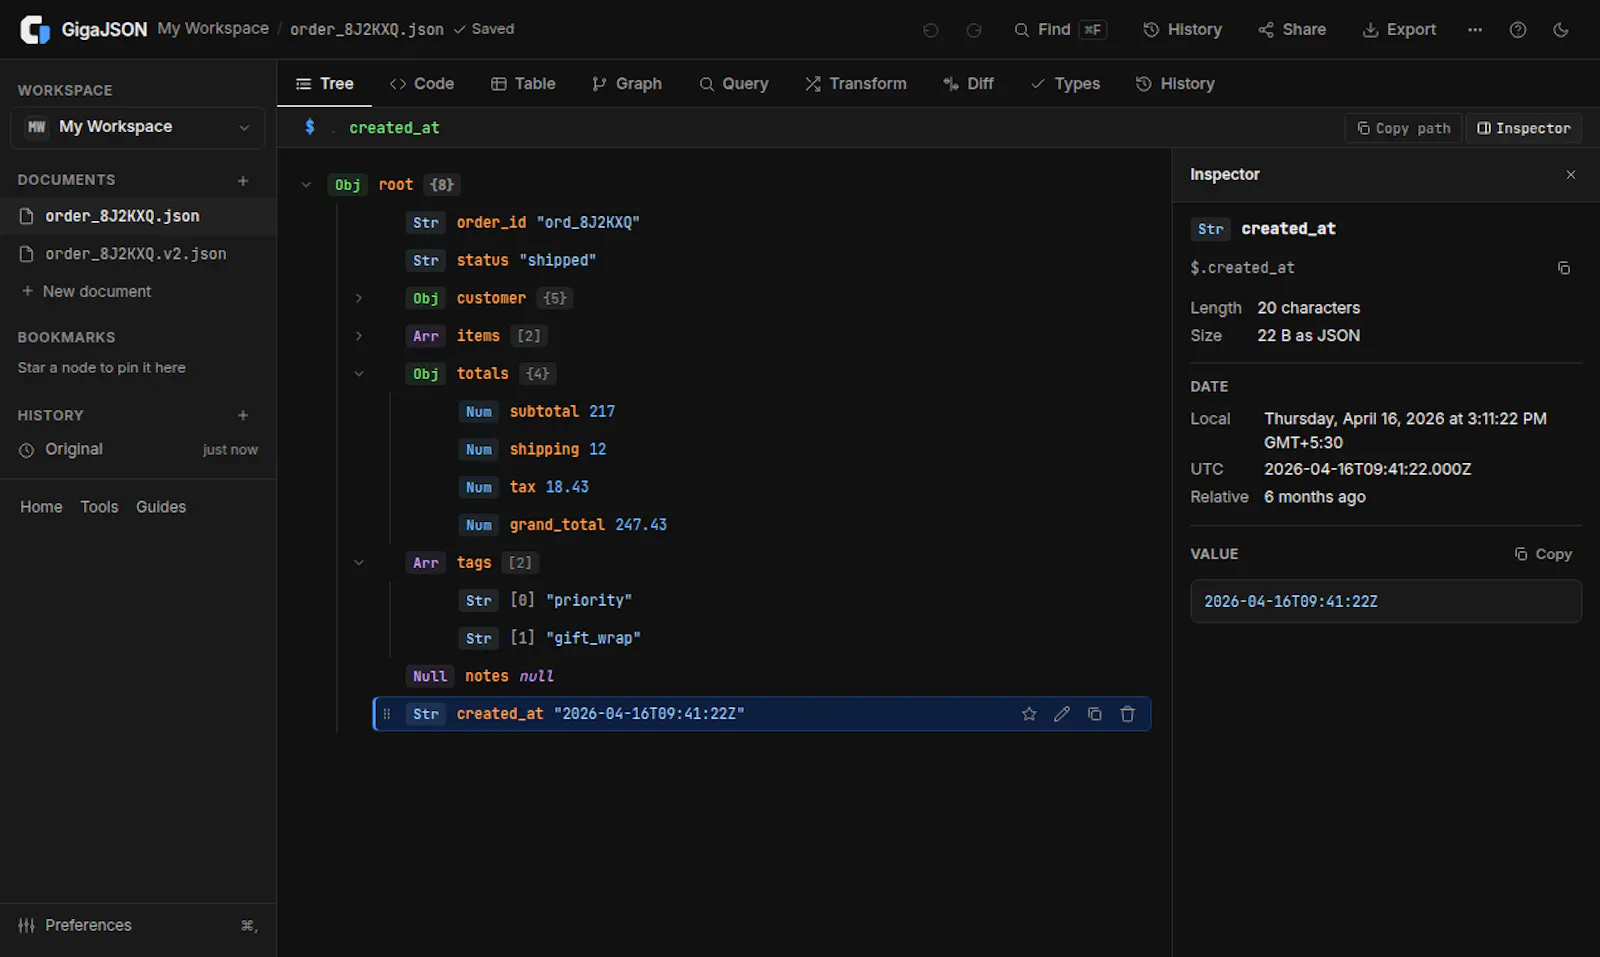Viewport: 1600px width, 957px height.
Task: Open the Diff tab
Action: 968,84
